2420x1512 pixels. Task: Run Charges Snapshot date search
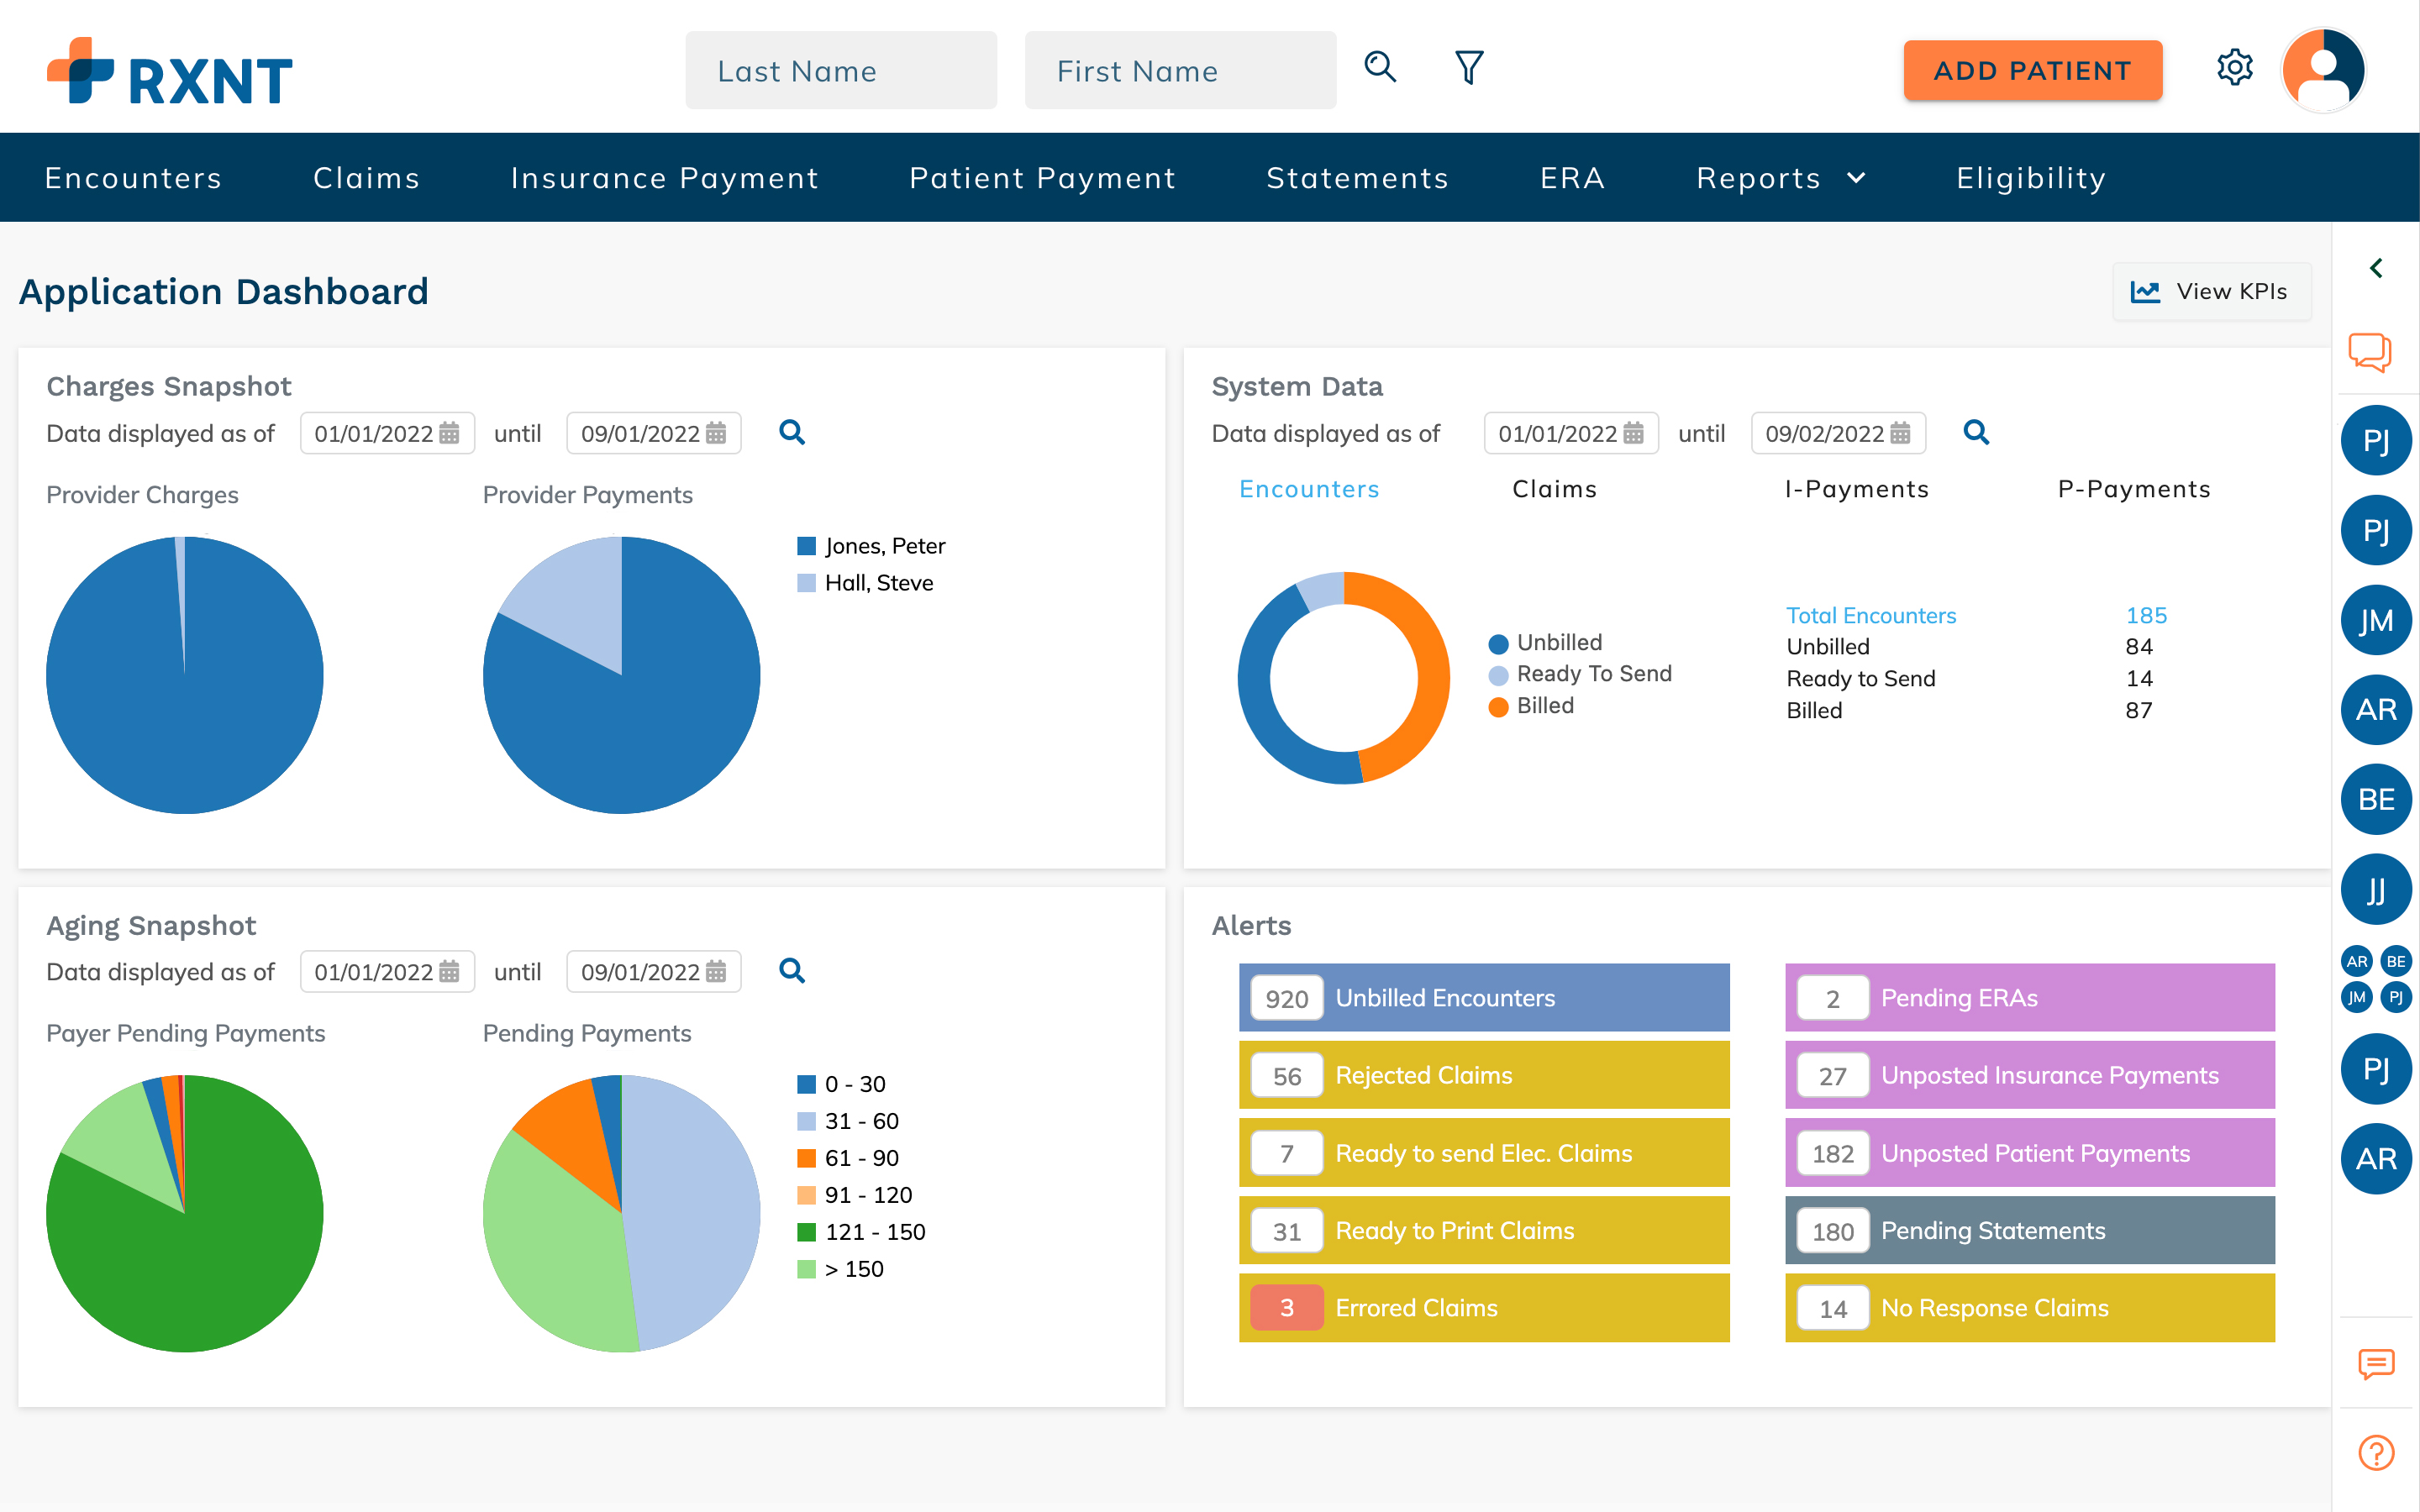click(x=792, y=432)
